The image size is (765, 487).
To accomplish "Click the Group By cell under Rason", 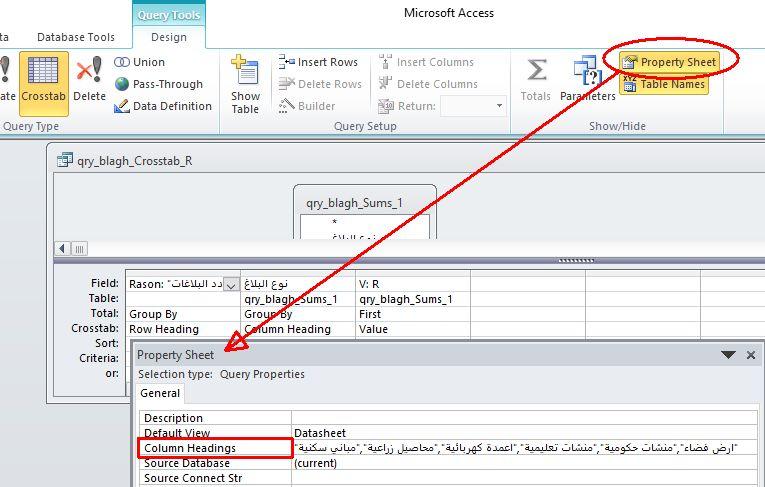I will (x=183, y=314).
